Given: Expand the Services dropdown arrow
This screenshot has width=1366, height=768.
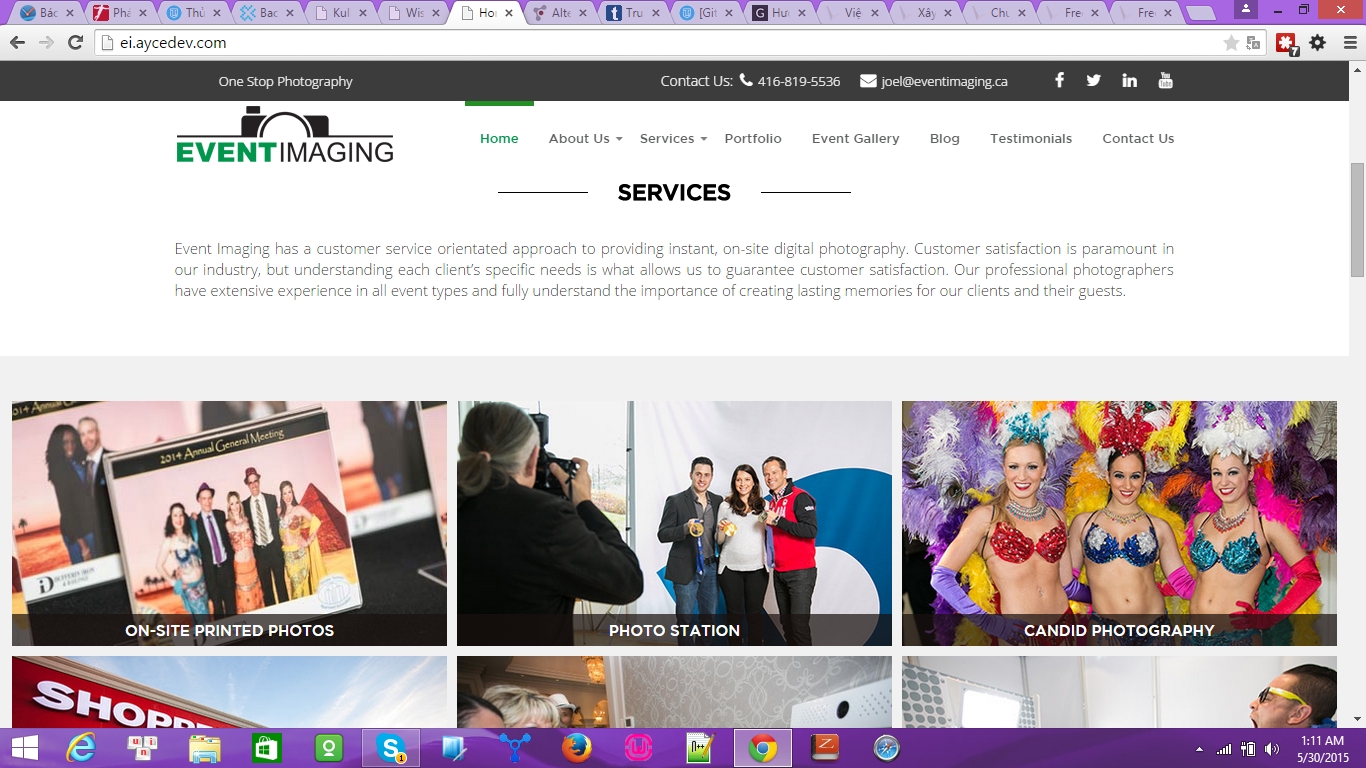Looking at the screenshot, I should click(x=703, y=139).
